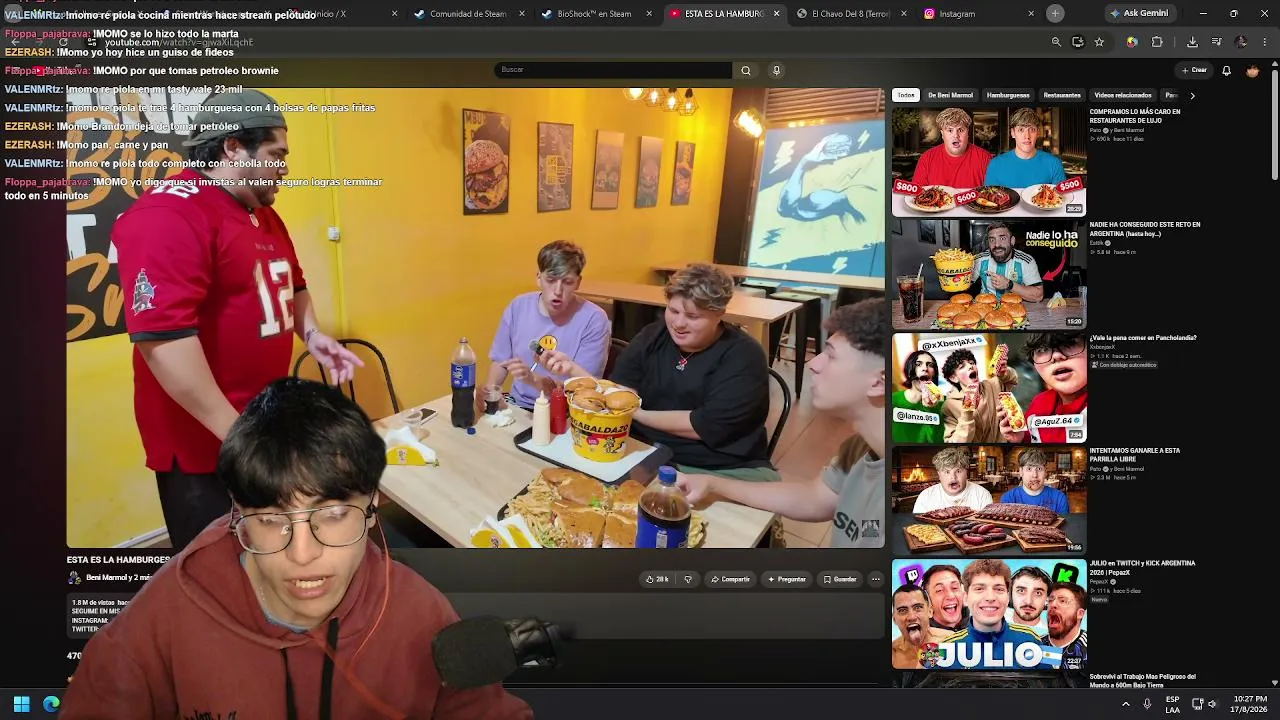Open the YouTube account avatar menu
Screen dimensions: 1280x720
tap(1252, 71)
